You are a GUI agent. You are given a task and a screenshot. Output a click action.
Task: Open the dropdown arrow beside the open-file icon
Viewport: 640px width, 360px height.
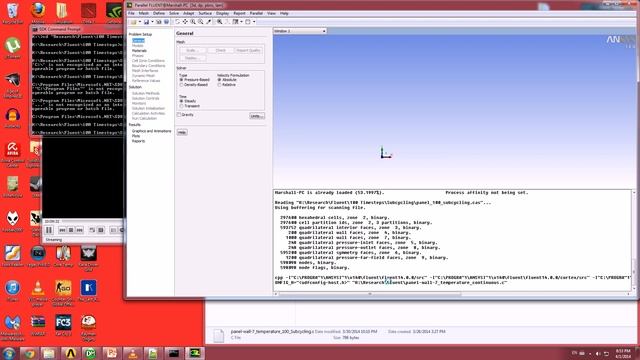pos(140,22)
